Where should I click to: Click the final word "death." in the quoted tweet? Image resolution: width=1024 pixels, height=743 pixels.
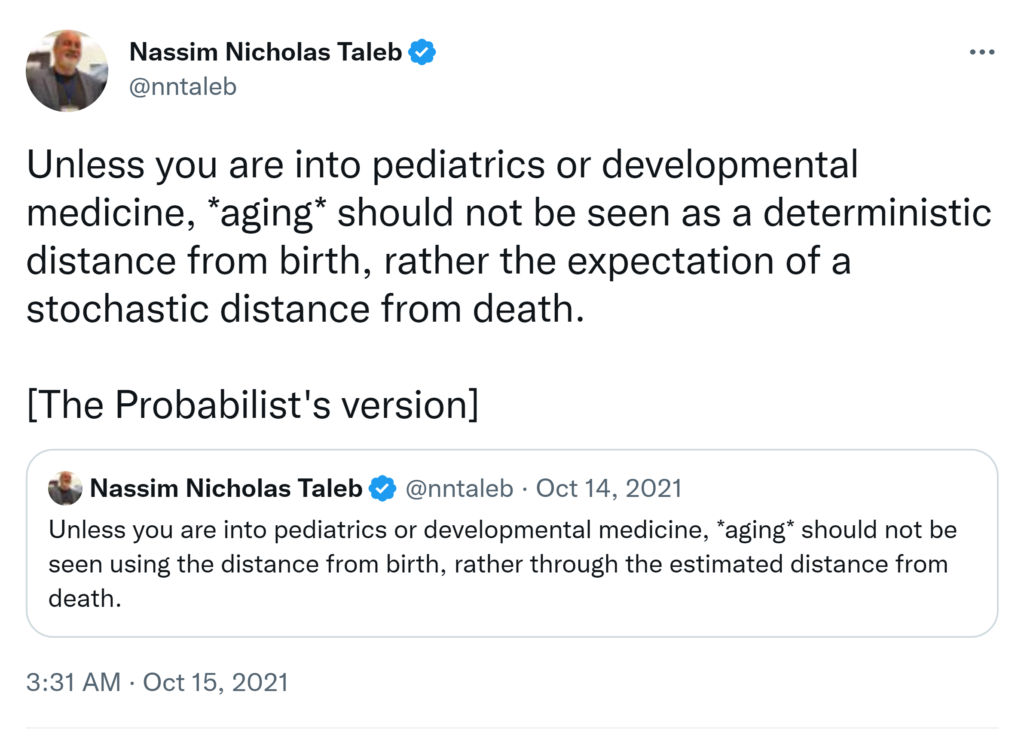(x=84, y=601)
